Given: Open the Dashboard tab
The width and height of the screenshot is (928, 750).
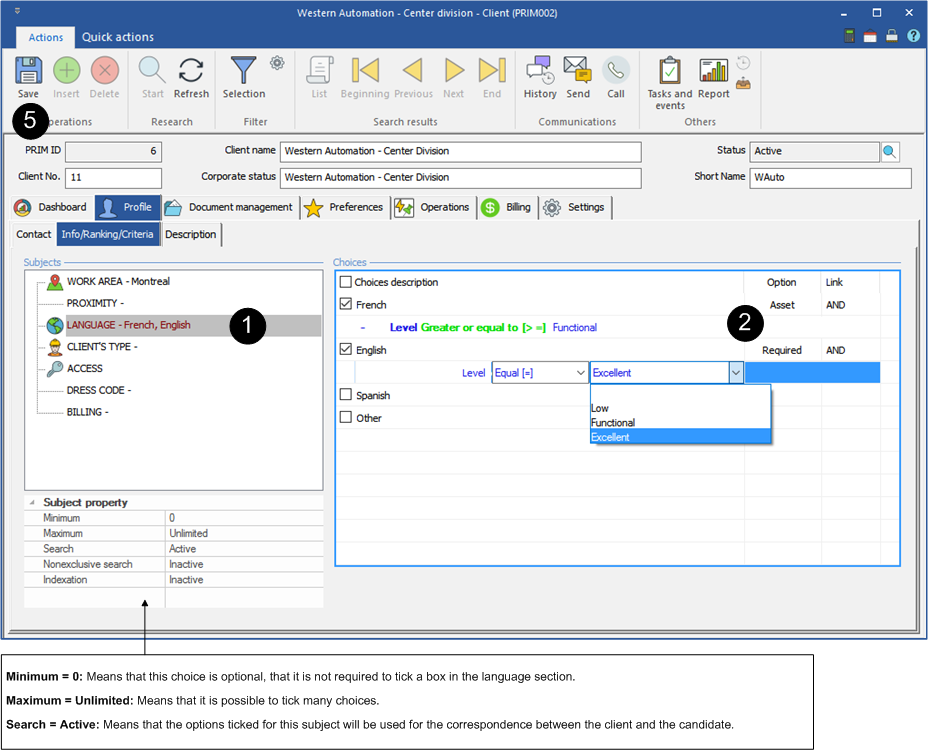Looking at the screenshot, I should [x=50, y=207].
